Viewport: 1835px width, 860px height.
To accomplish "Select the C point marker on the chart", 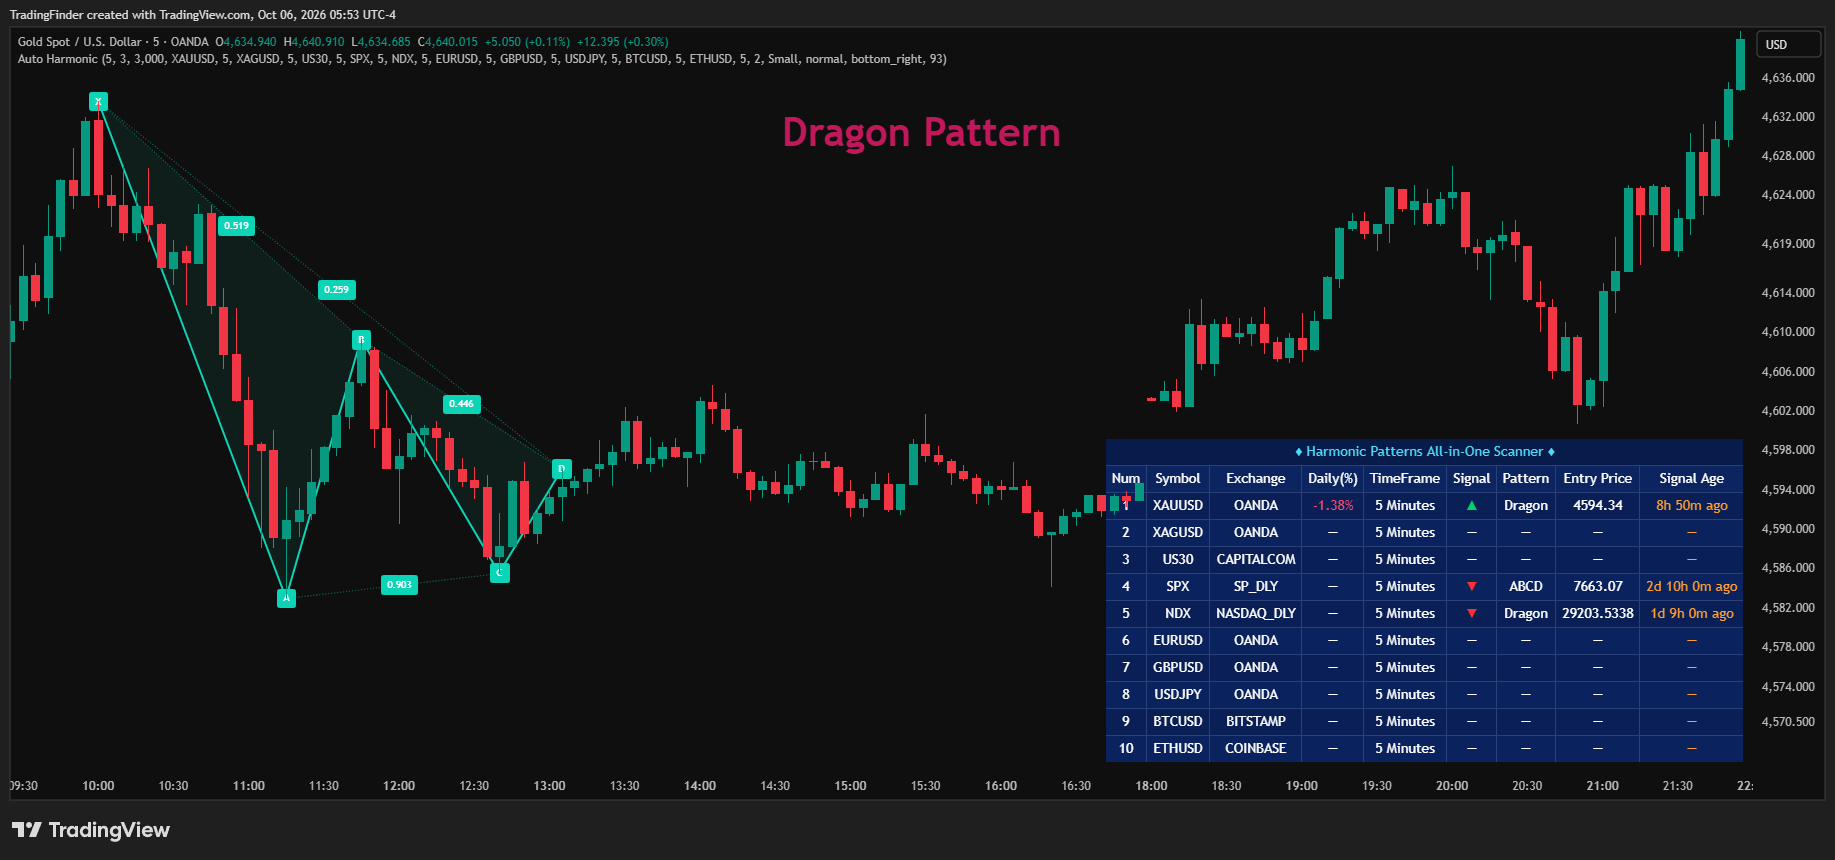I will click(500, 573).
